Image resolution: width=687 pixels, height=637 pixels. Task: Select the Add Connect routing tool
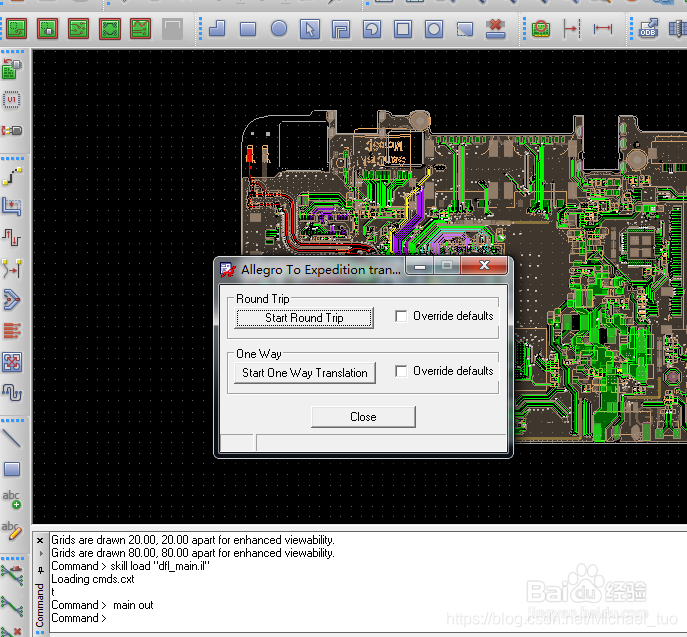(x=12, y=176)
